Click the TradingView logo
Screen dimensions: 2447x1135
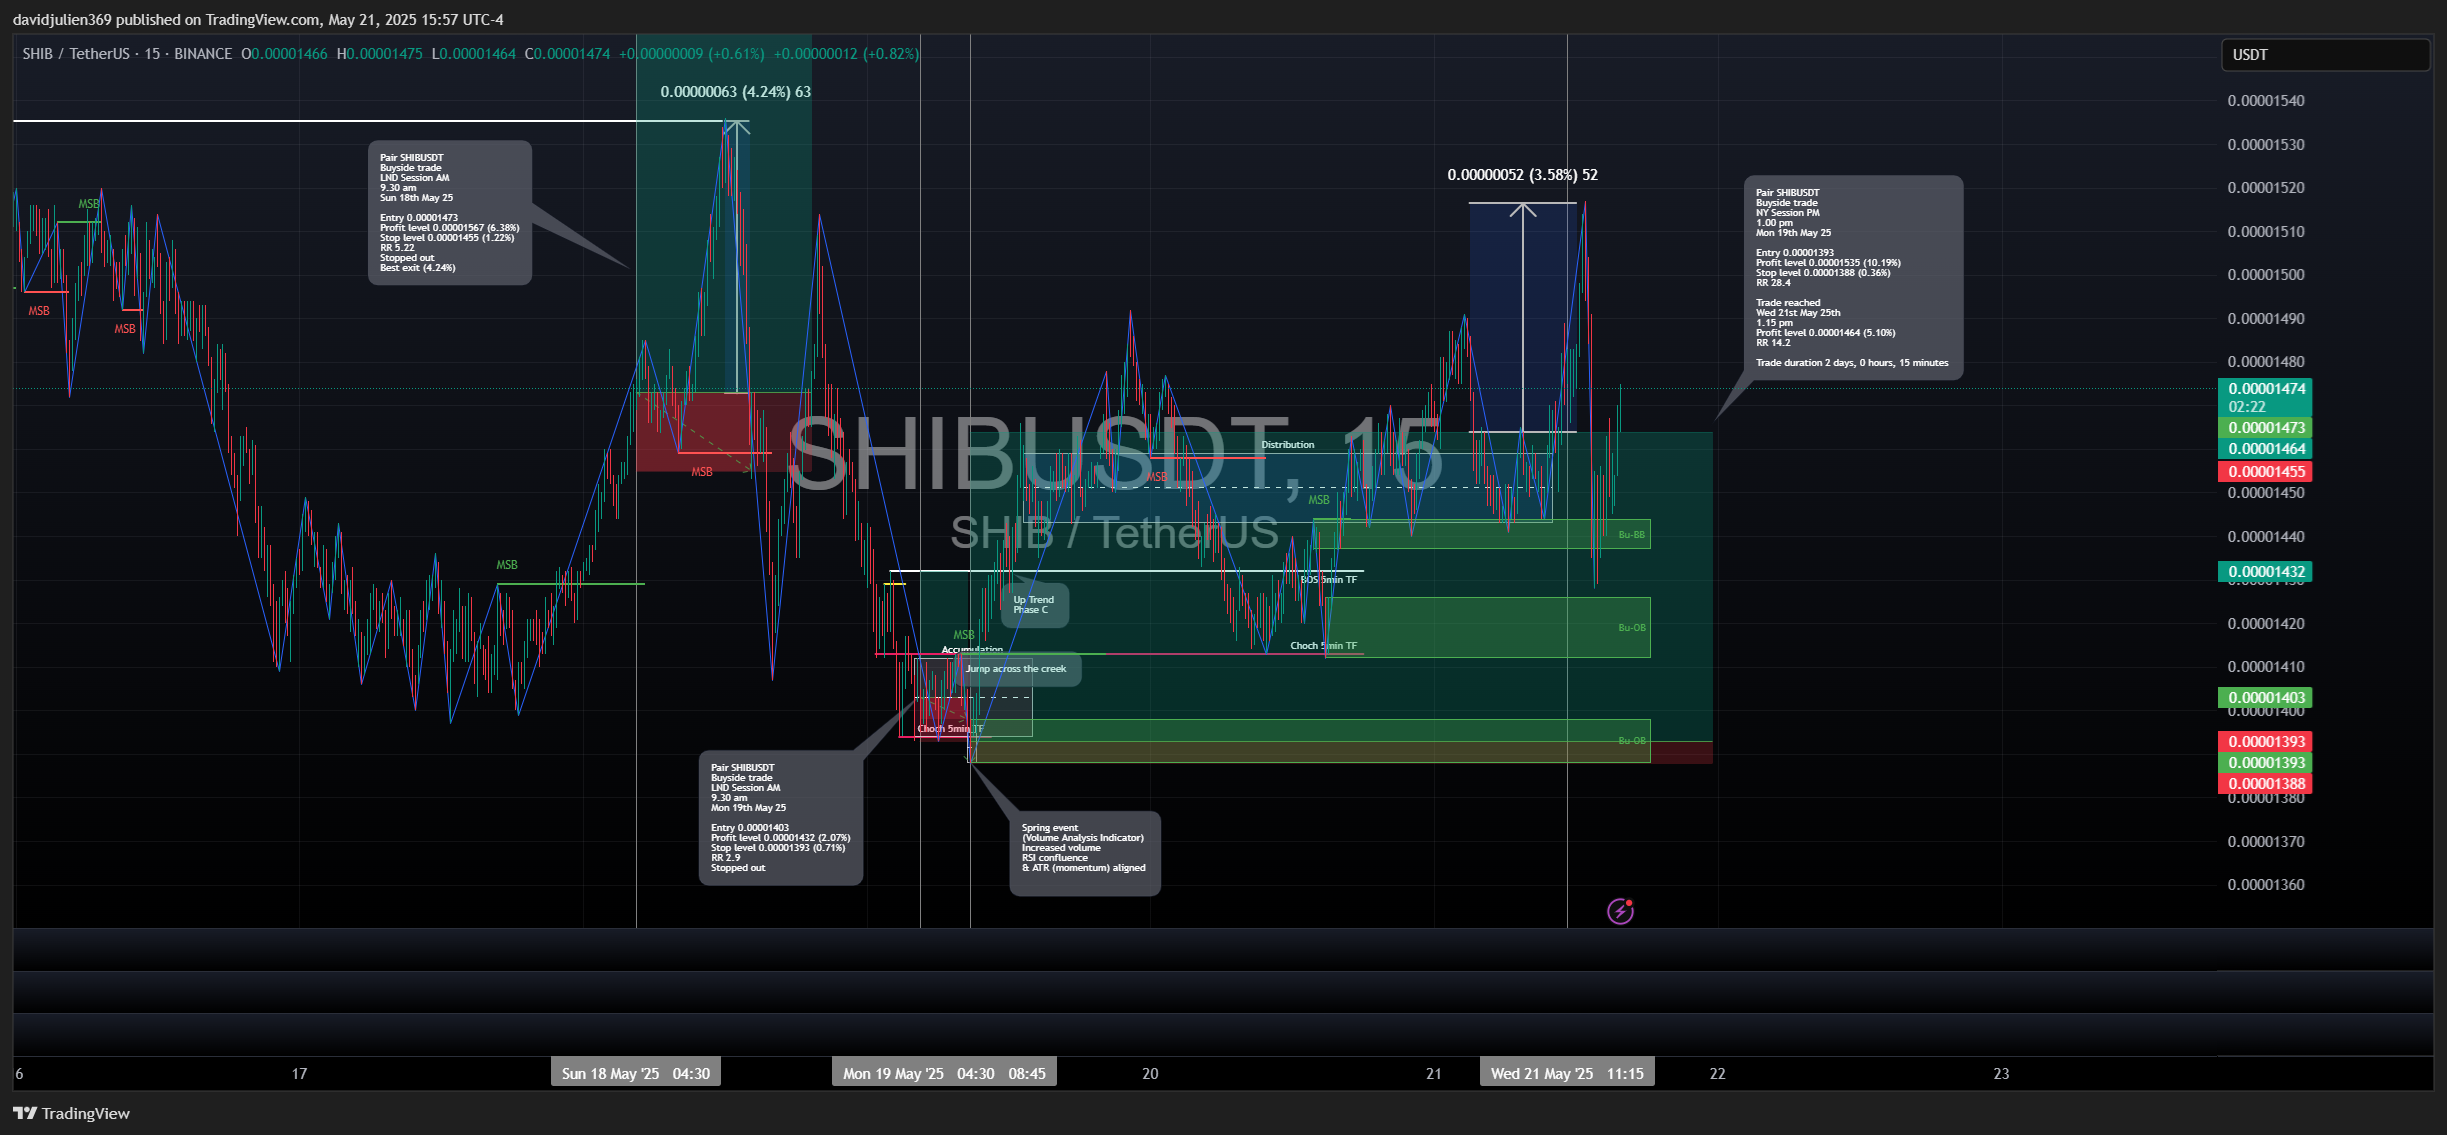pos(71,1113)
